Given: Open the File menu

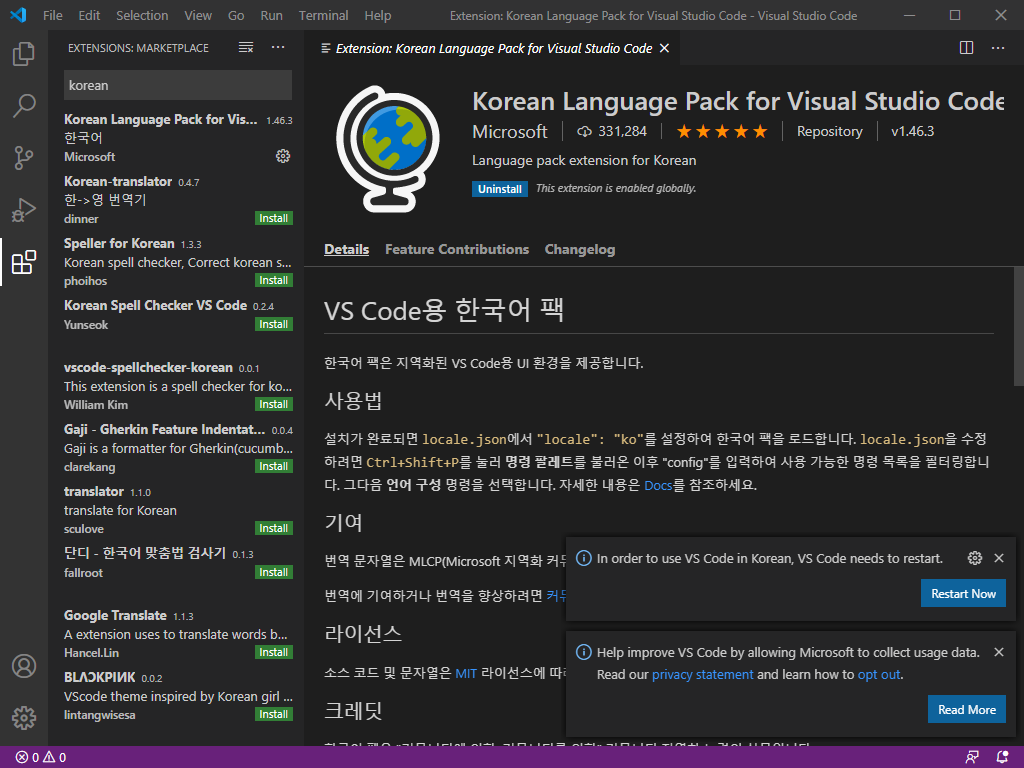Looking at the screenshot, I should click(52, 15).
